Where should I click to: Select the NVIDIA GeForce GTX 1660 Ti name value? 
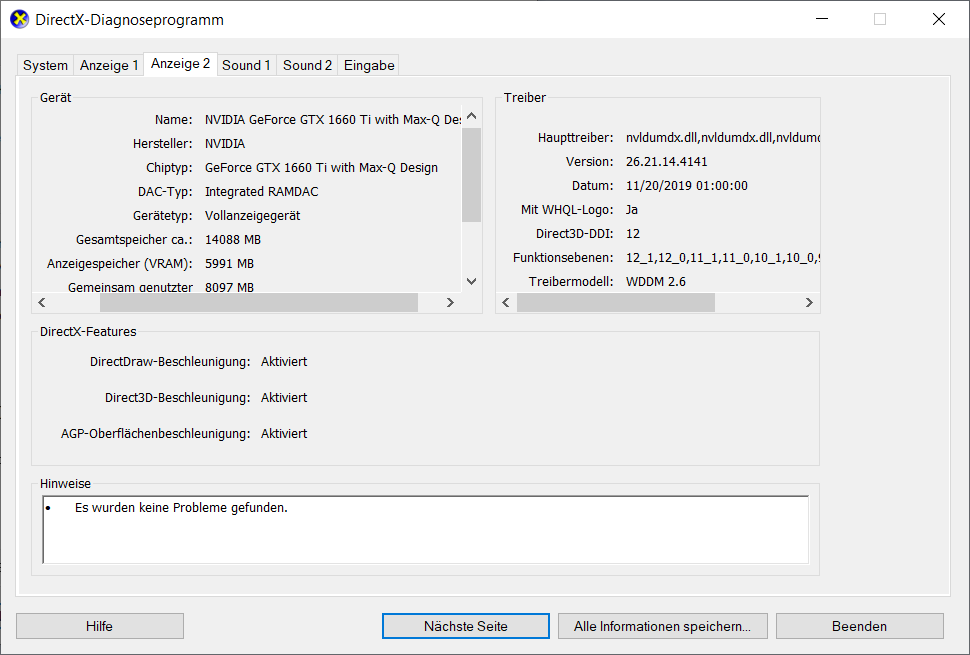point(333,119)
